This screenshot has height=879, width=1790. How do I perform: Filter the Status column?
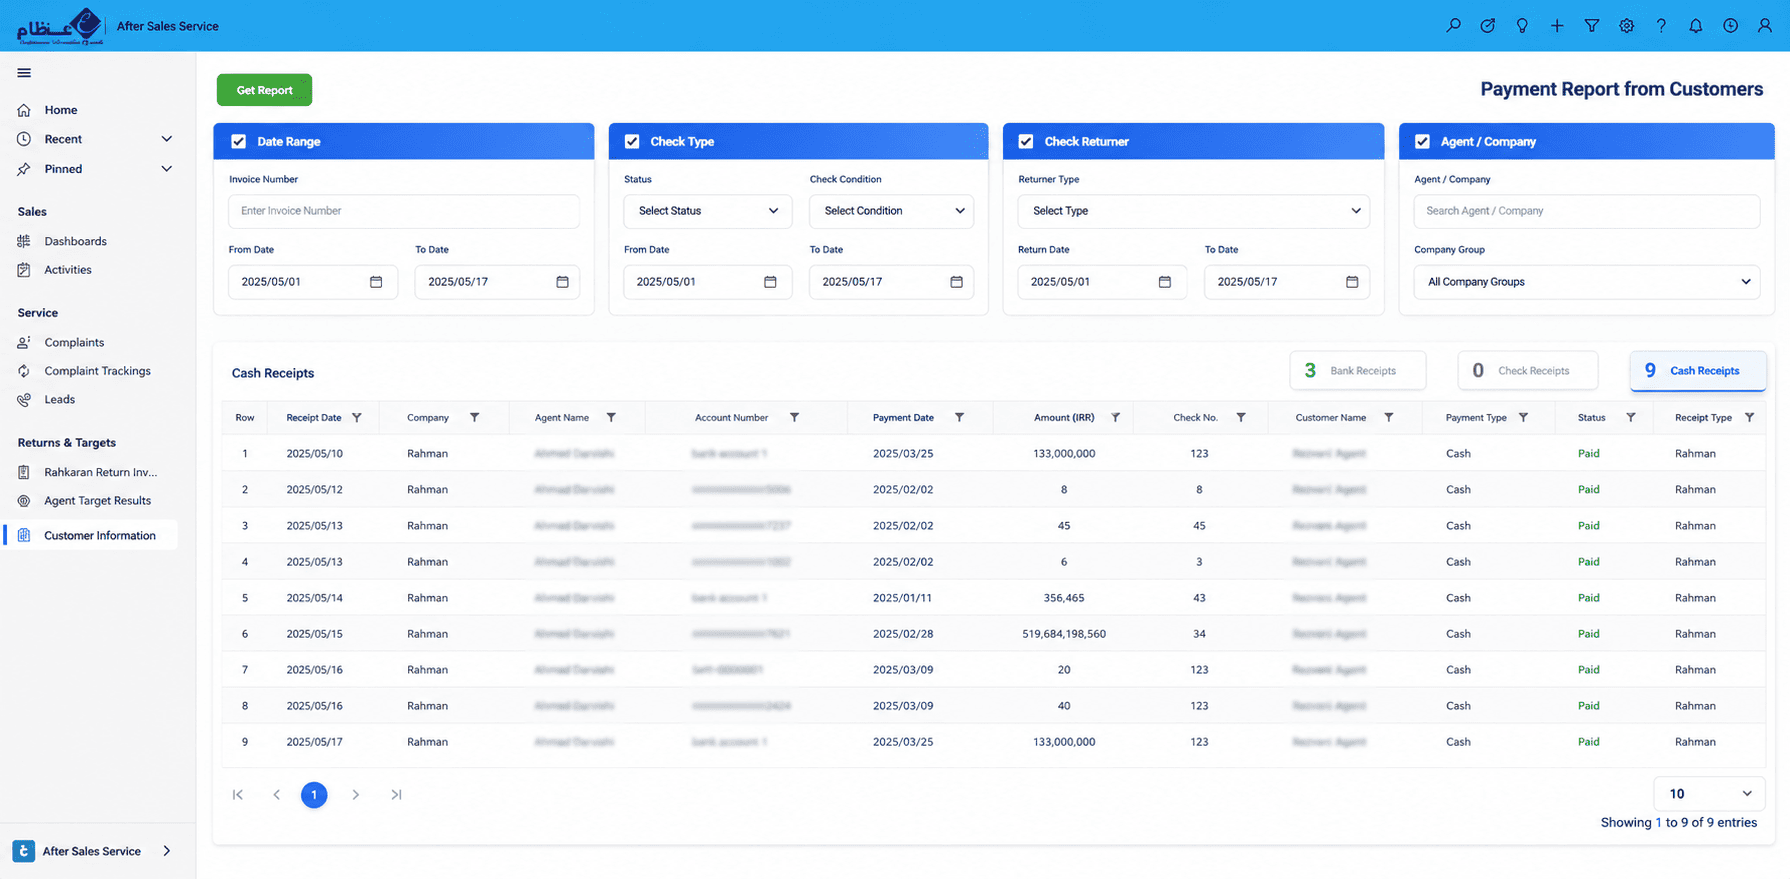(x=1631, y=418)
